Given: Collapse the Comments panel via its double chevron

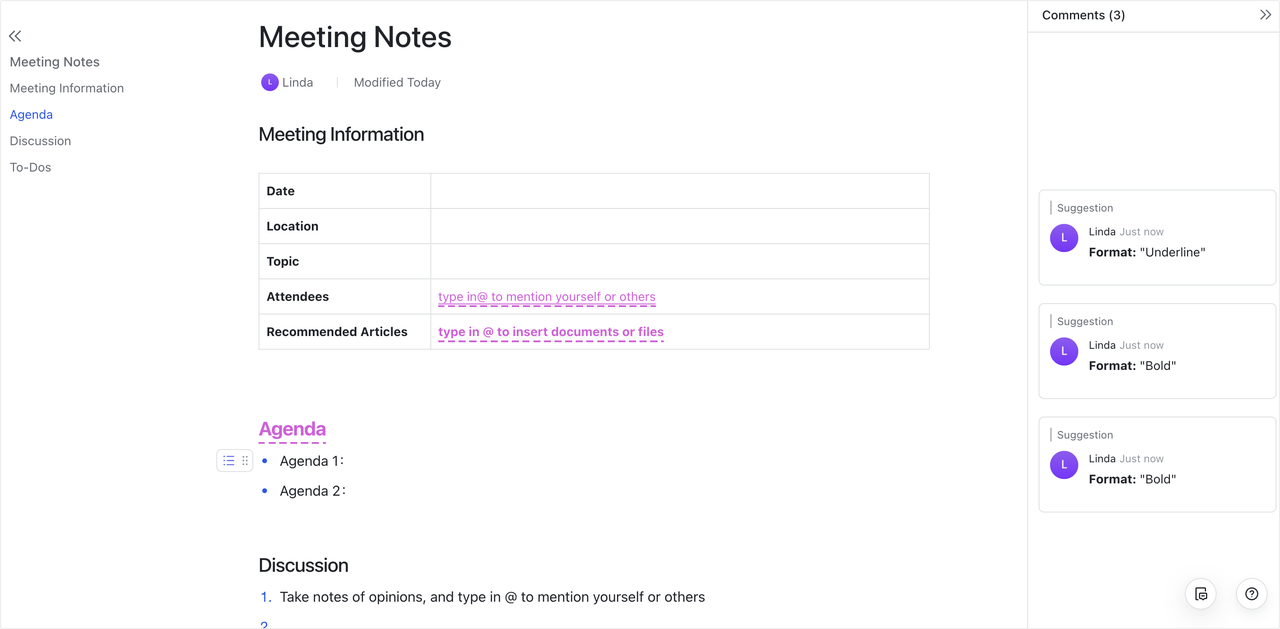Looking at the screenshot, I should point(1266,14).
